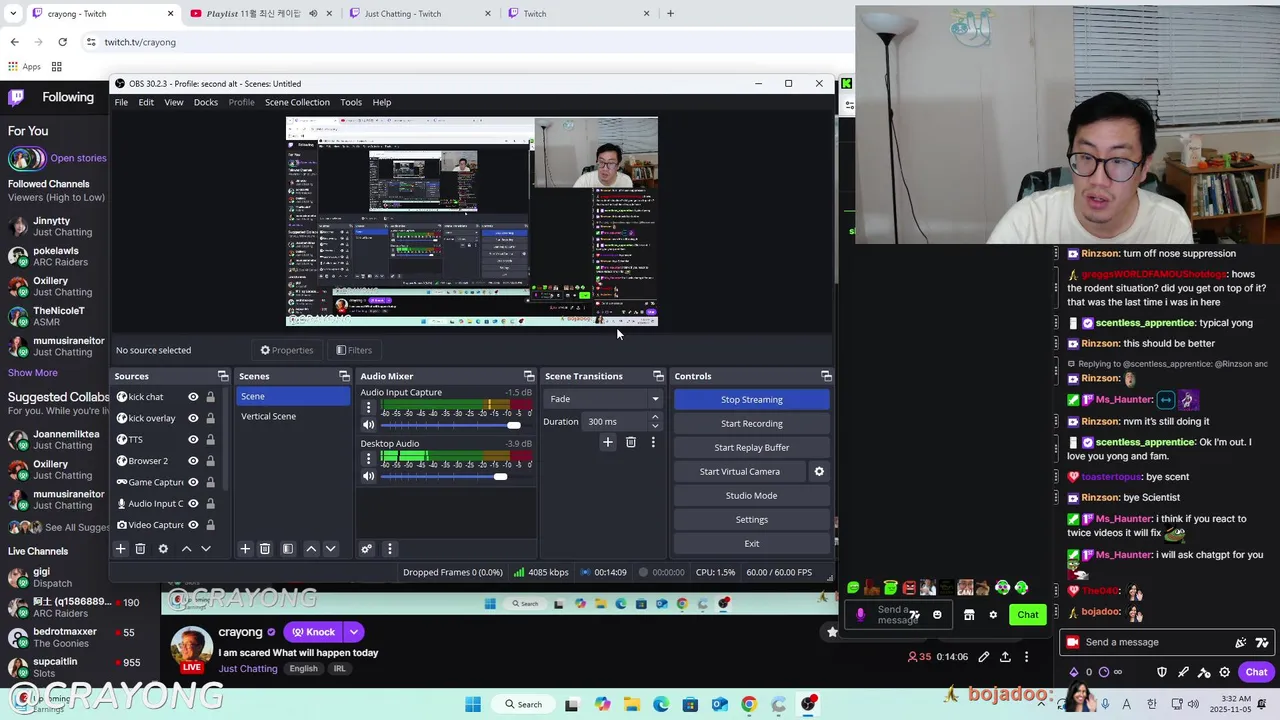Image resolution: width=1280 pixels, height=720 pixels.
Task: Remove scene transition with trash icon
Action: coord(630,442)
